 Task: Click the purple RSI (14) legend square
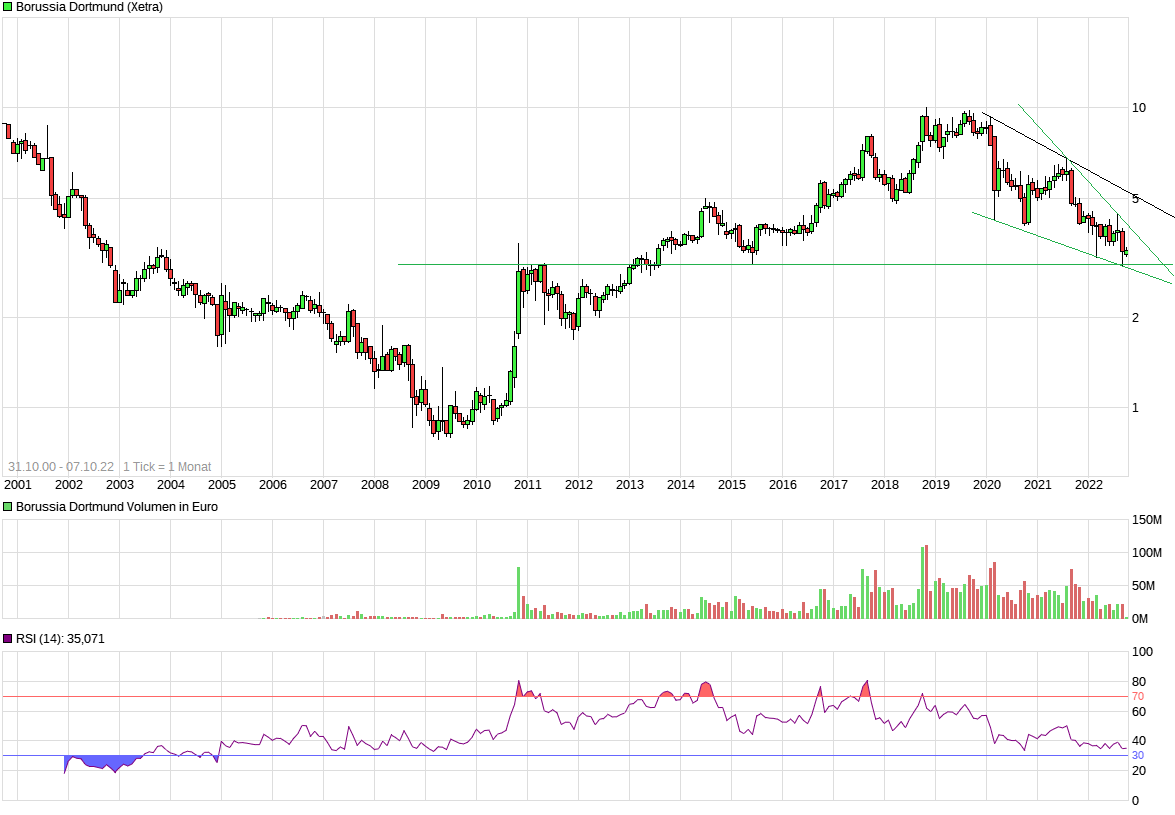coord(8,638)
